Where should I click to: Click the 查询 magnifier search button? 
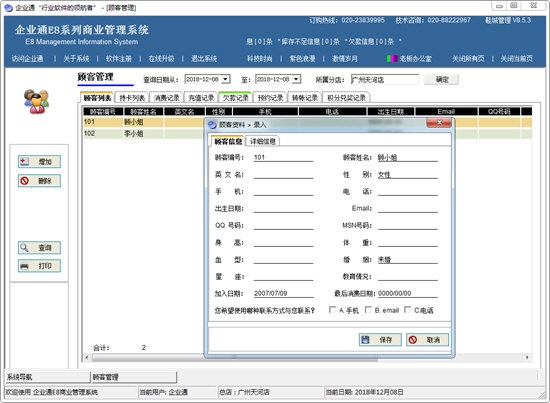click(39, 248)
